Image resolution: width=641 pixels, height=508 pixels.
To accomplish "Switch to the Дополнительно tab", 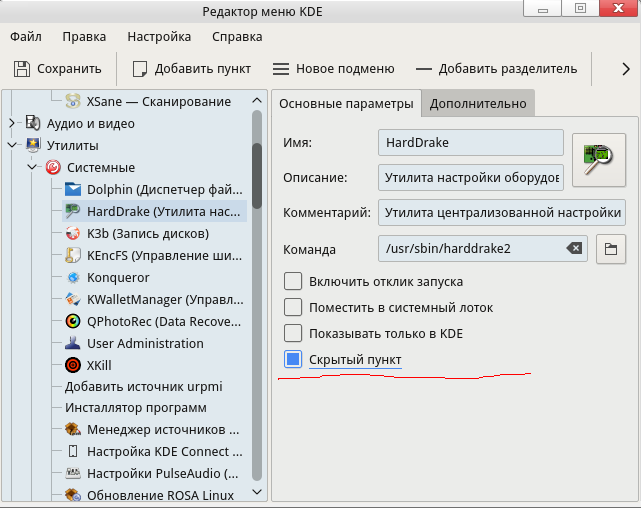I will point(478,103).
